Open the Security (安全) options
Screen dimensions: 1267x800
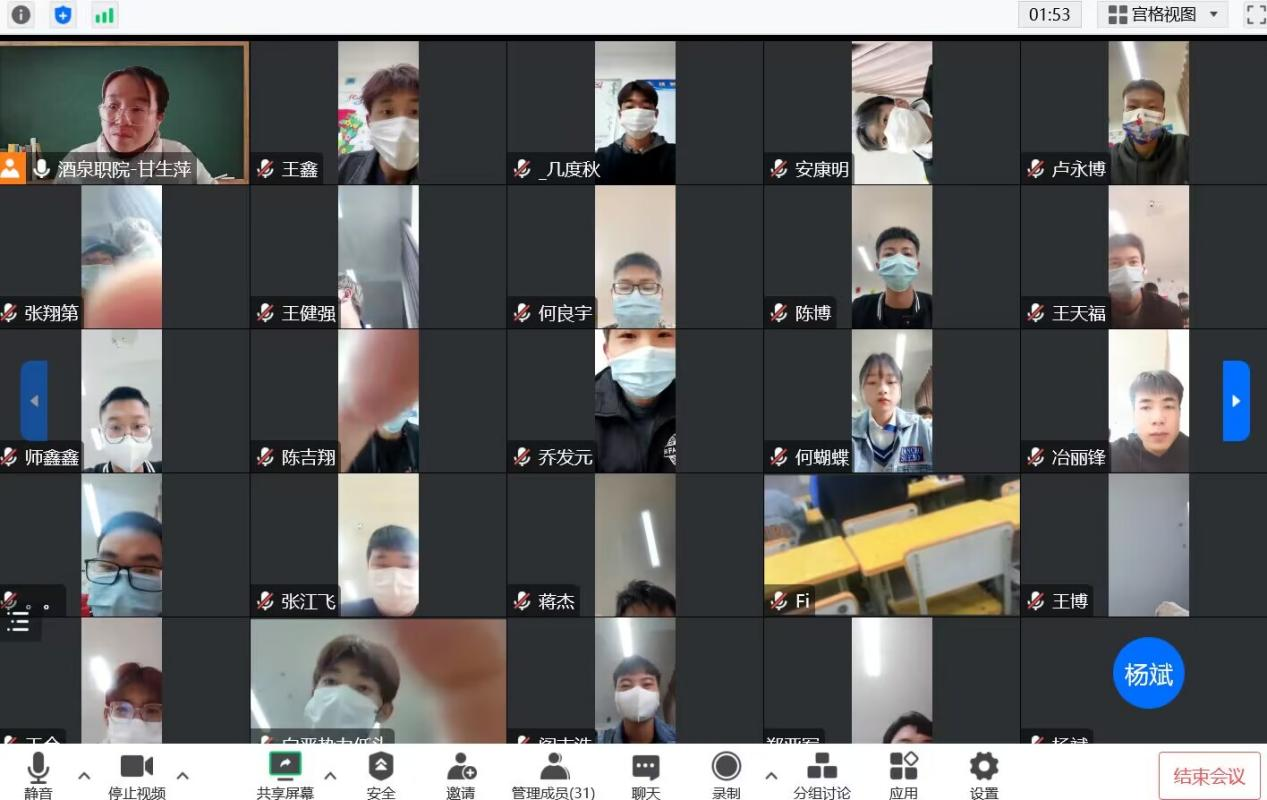(381, 775)
